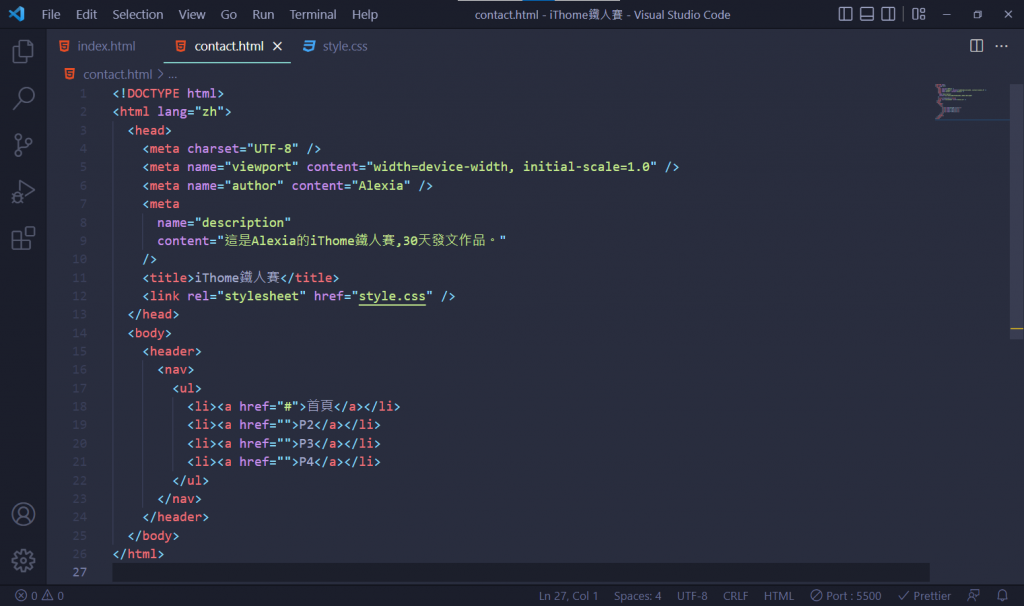
Task: Toggle Panel layout icon
Action: click(x=867, y=14)
